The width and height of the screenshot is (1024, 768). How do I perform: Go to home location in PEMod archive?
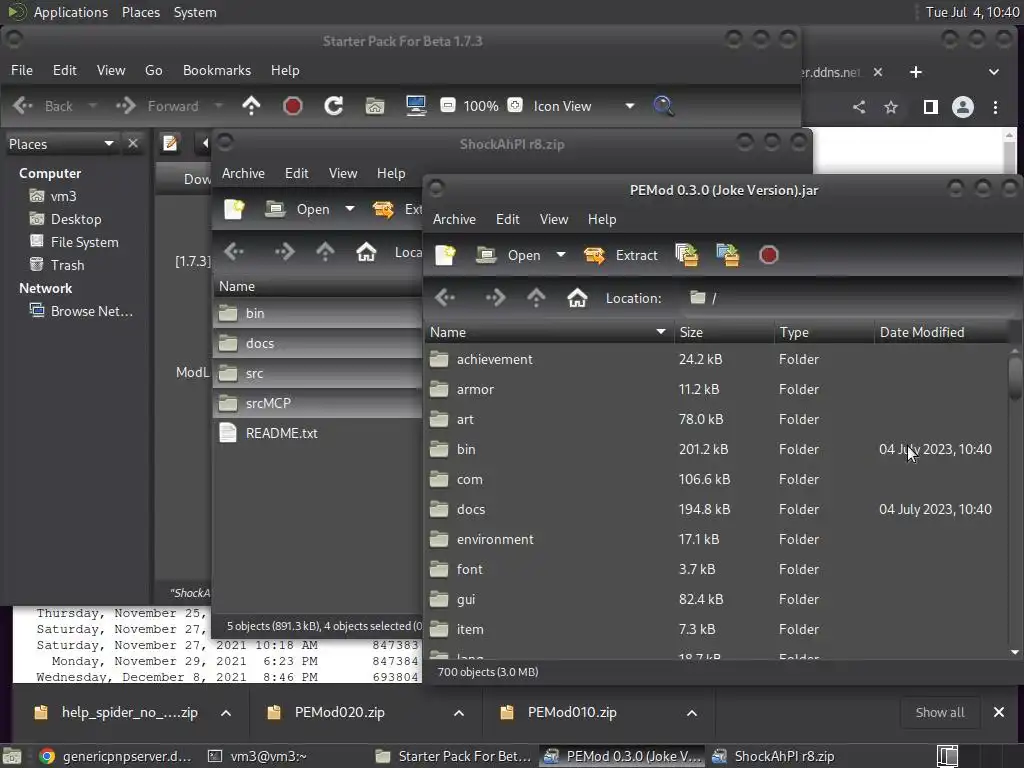pos(577,298)
